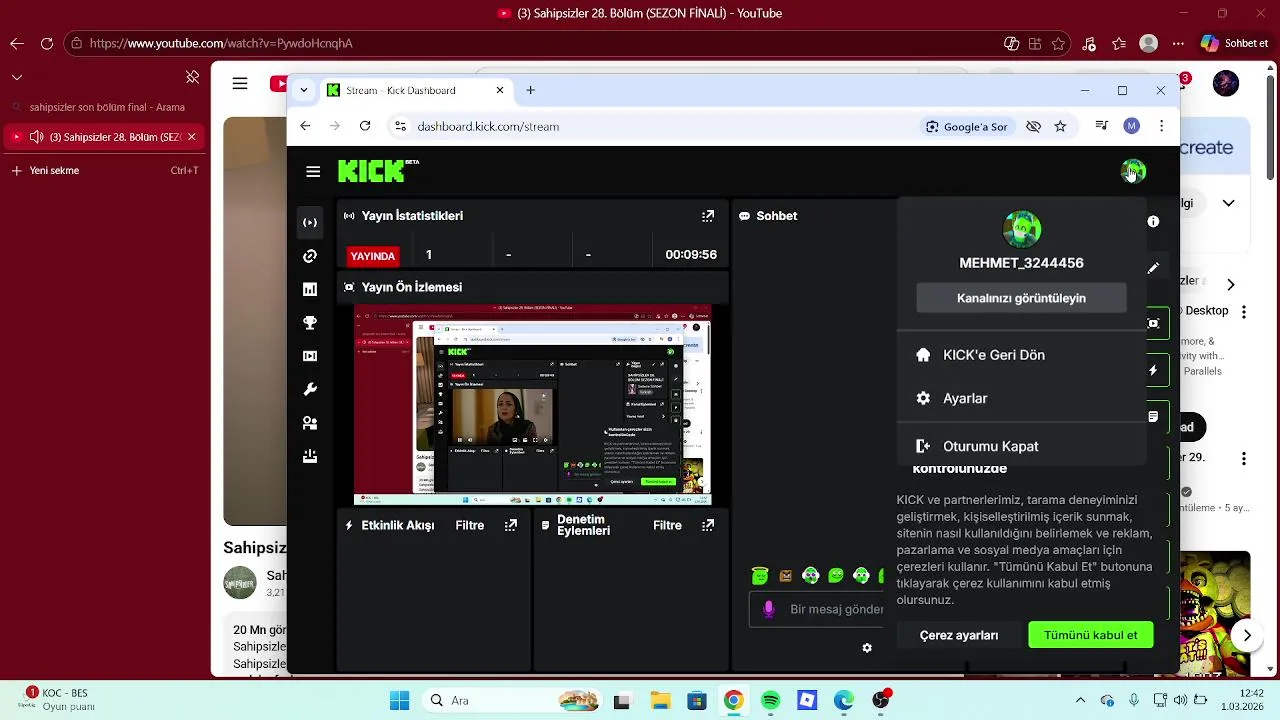This screenshot has width=1280, height=720.
Task: Reload the Kick dashboard page
Action: click(365, 126)
